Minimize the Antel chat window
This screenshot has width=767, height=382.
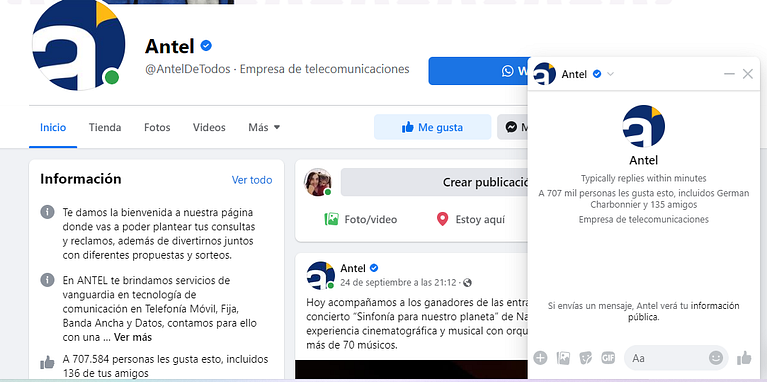(729, 74)
